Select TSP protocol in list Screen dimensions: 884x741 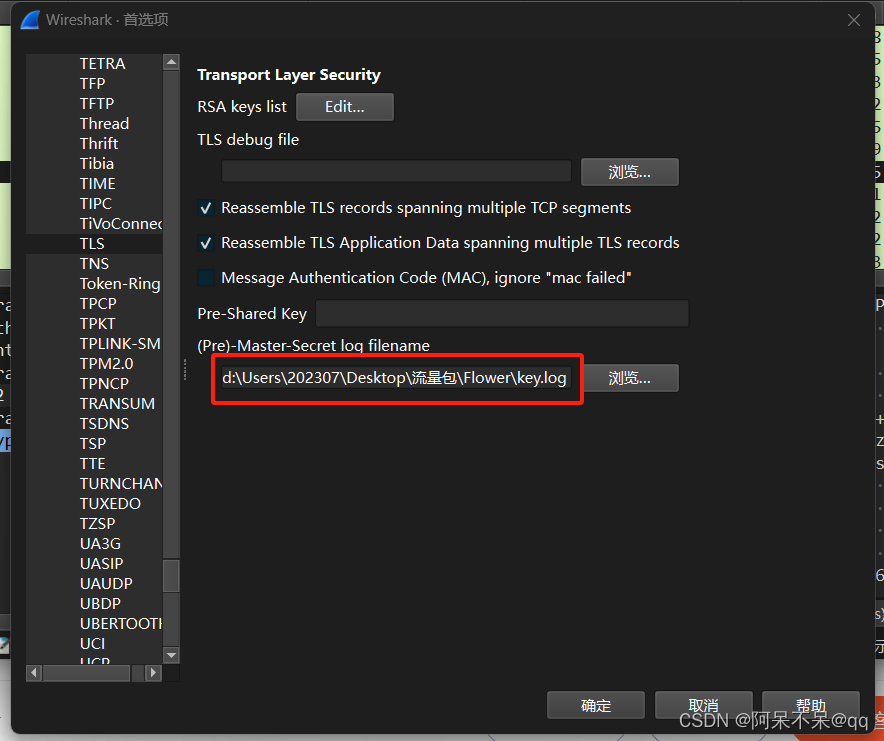(93, 444)
